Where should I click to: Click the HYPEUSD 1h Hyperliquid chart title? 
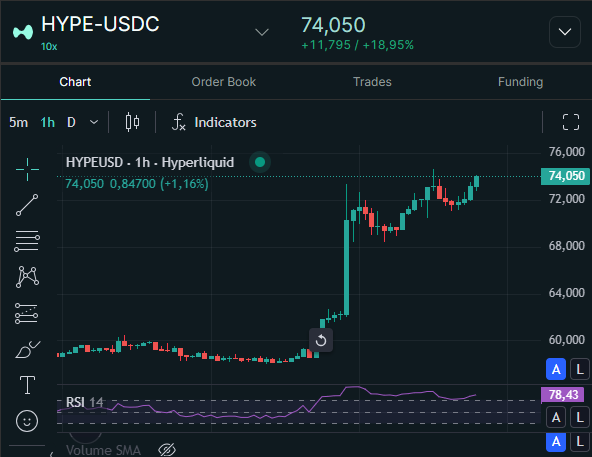pos(150,162)
